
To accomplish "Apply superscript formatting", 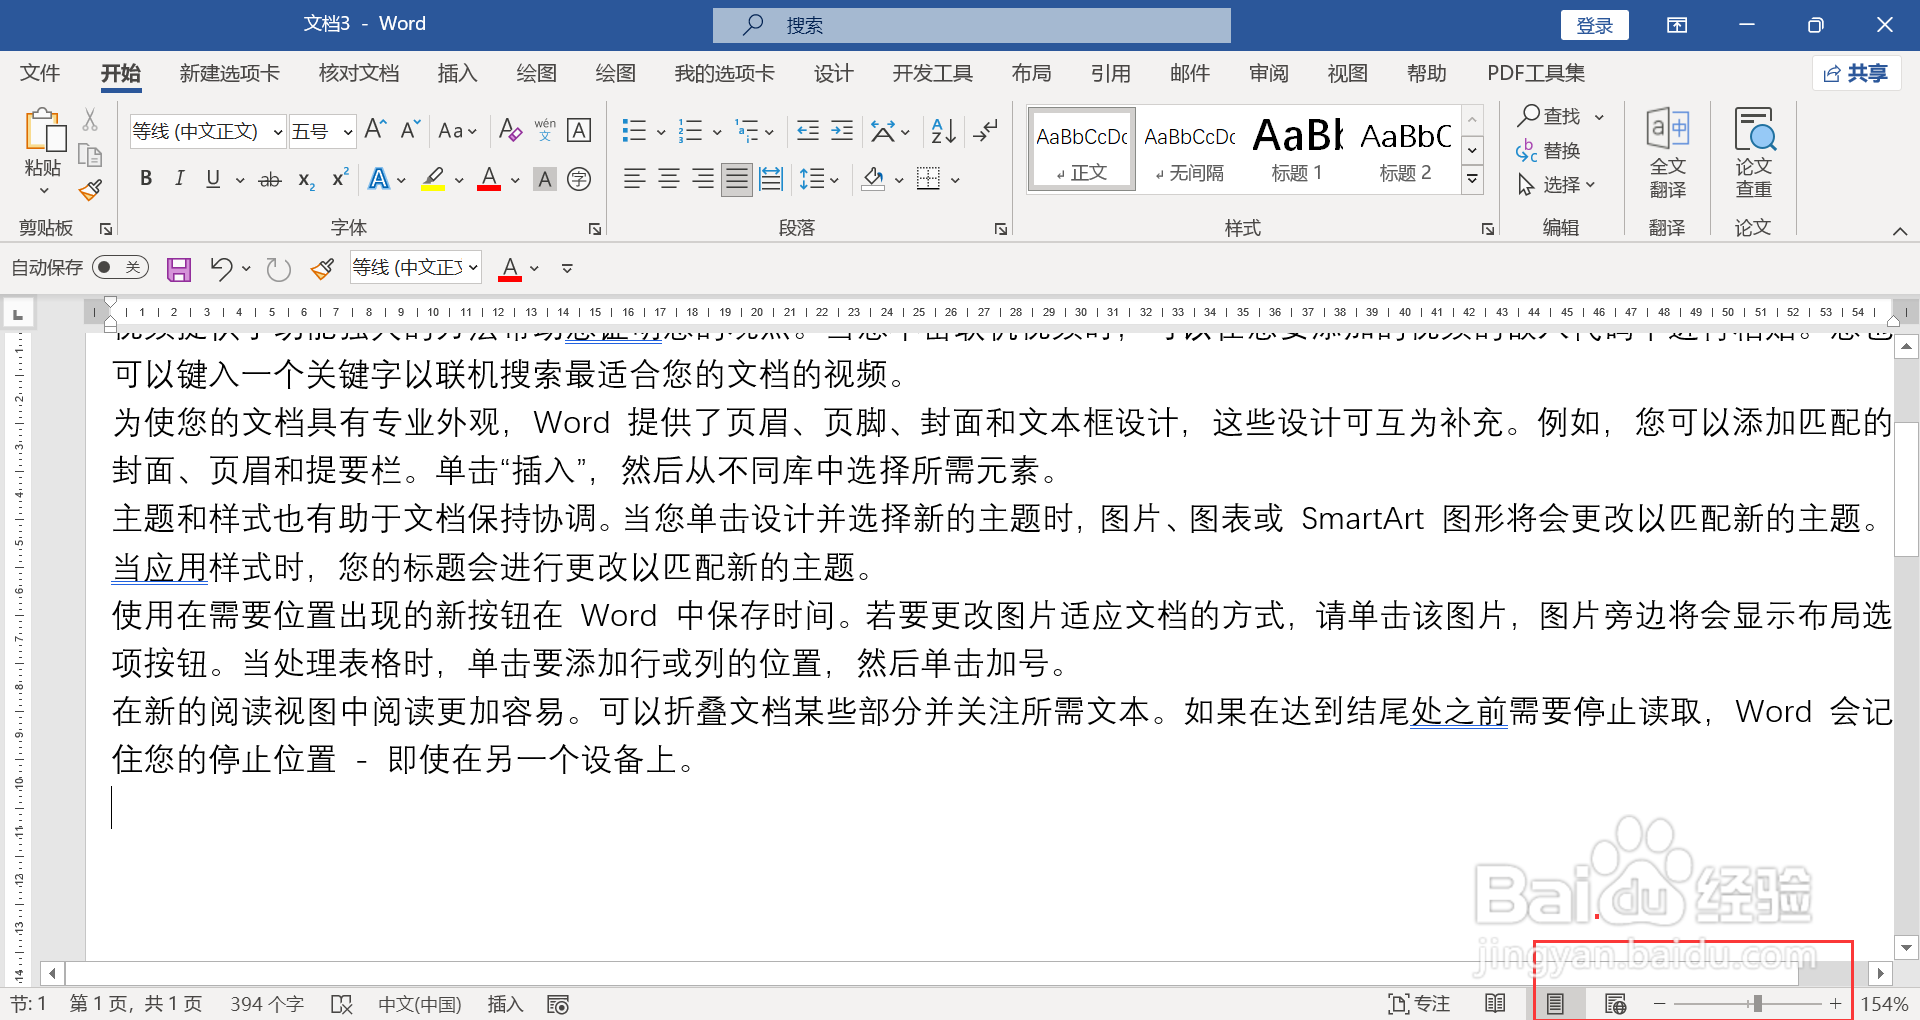I will tap(340, 178).
